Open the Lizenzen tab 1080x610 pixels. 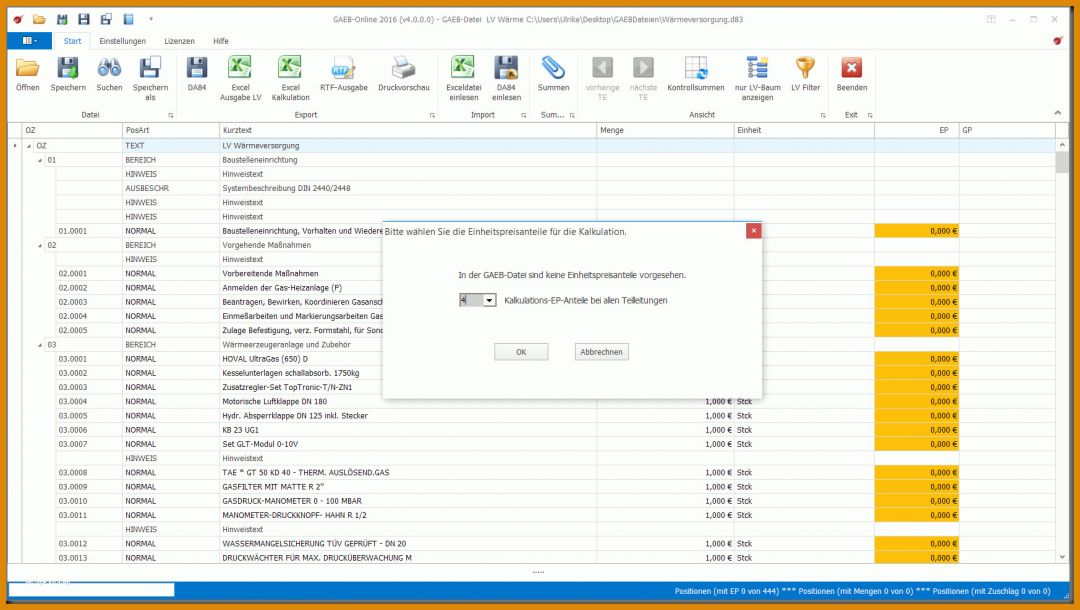[x=179, y=41]
